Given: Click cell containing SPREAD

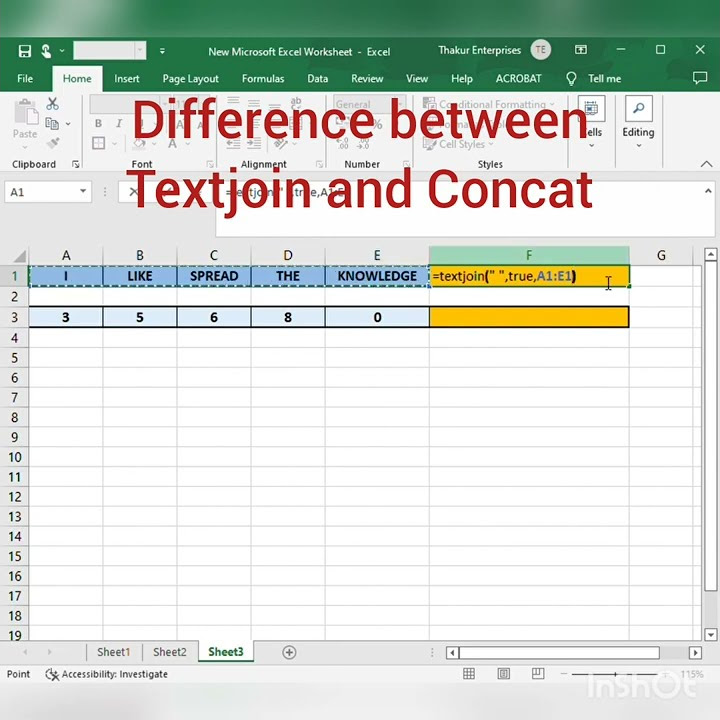Looking at the screenshot, I should [214, 276].
